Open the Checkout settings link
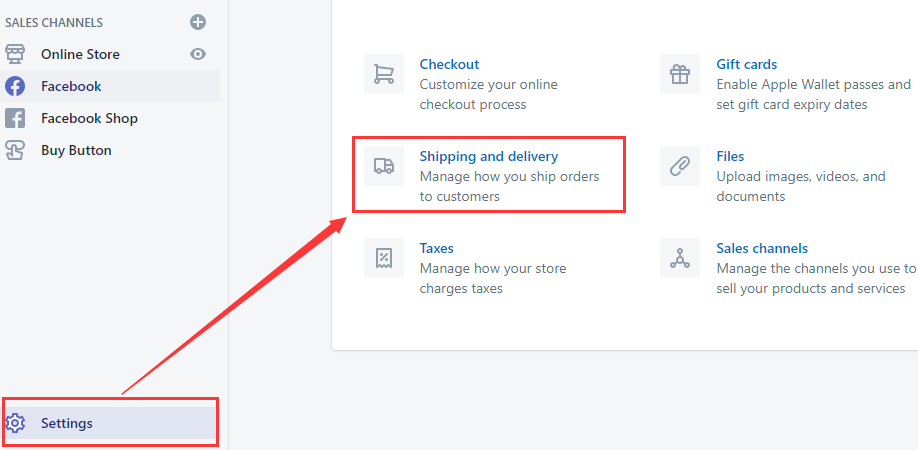Screen dimensions: 918x450 449,64
